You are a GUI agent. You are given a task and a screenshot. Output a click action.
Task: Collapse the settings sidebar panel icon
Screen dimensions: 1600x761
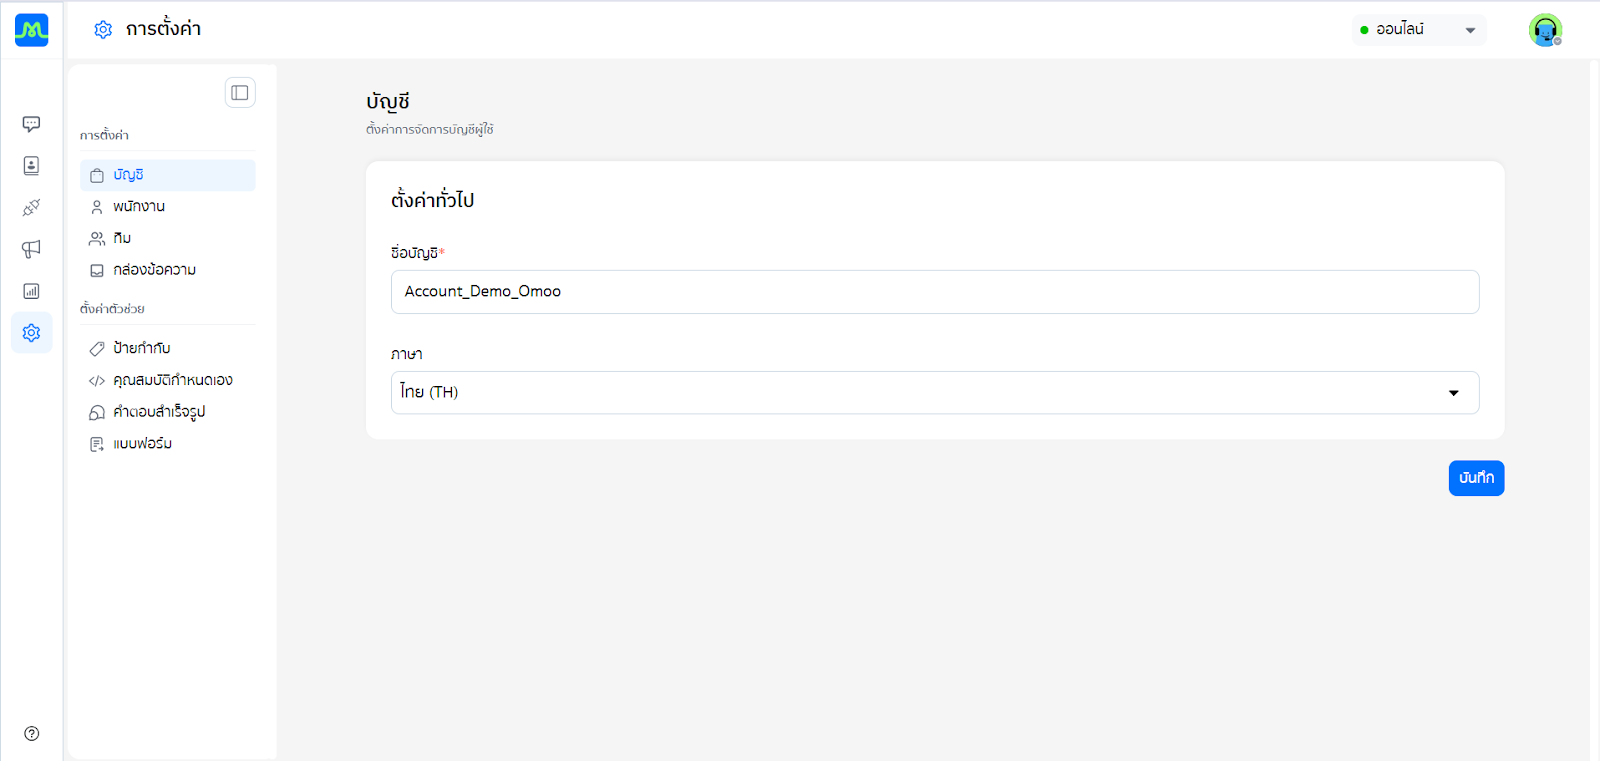click(240, 93)
